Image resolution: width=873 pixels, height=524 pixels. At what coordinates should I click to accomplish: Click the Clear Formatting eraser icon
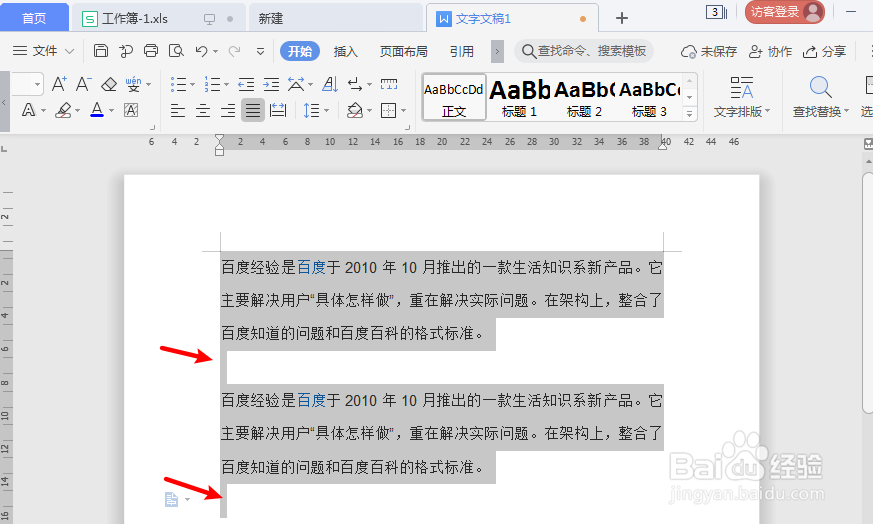[x=109, y=85]
